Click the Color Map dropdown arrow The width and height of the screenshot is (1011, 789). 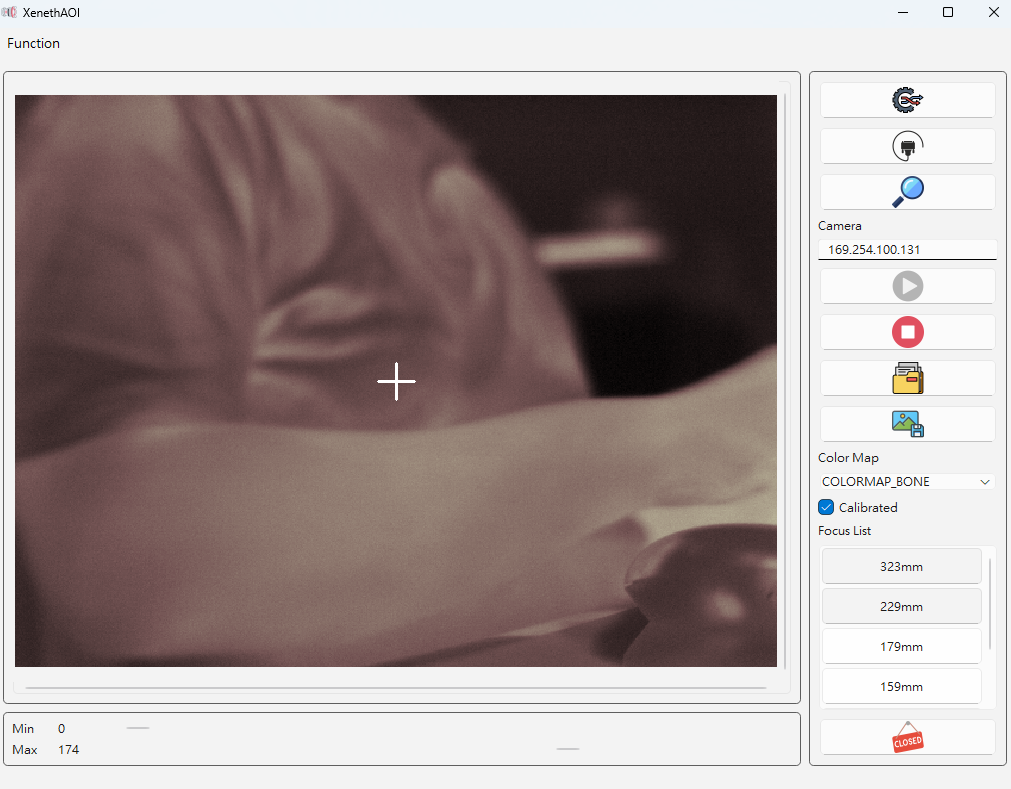tap(985, 482)
